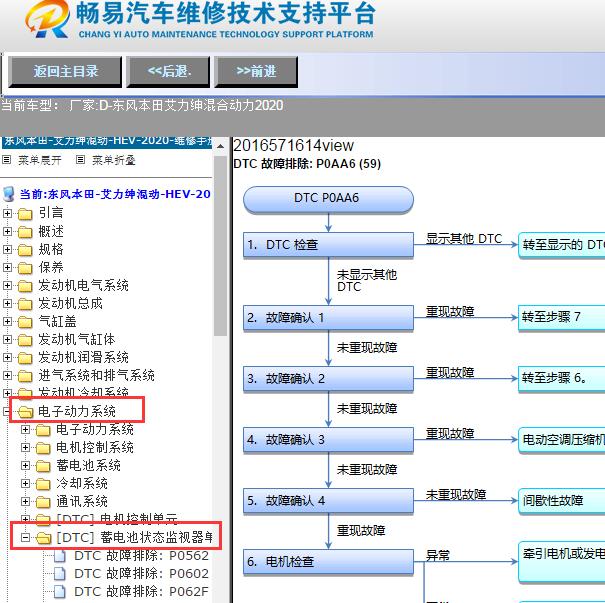This screenshot has height=603, width=605.
Task: Open DTC 故障排除: P062F page
Action: click(141, 591)
